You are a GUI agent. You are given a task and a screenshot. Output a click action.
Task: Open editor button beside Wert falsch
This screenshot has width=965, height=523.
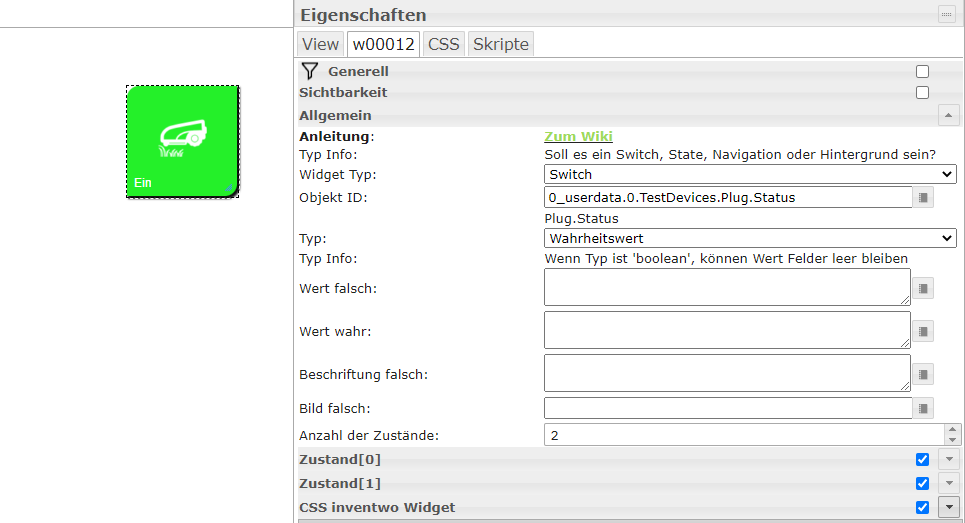pyautogui.click(x=924, y=289)
